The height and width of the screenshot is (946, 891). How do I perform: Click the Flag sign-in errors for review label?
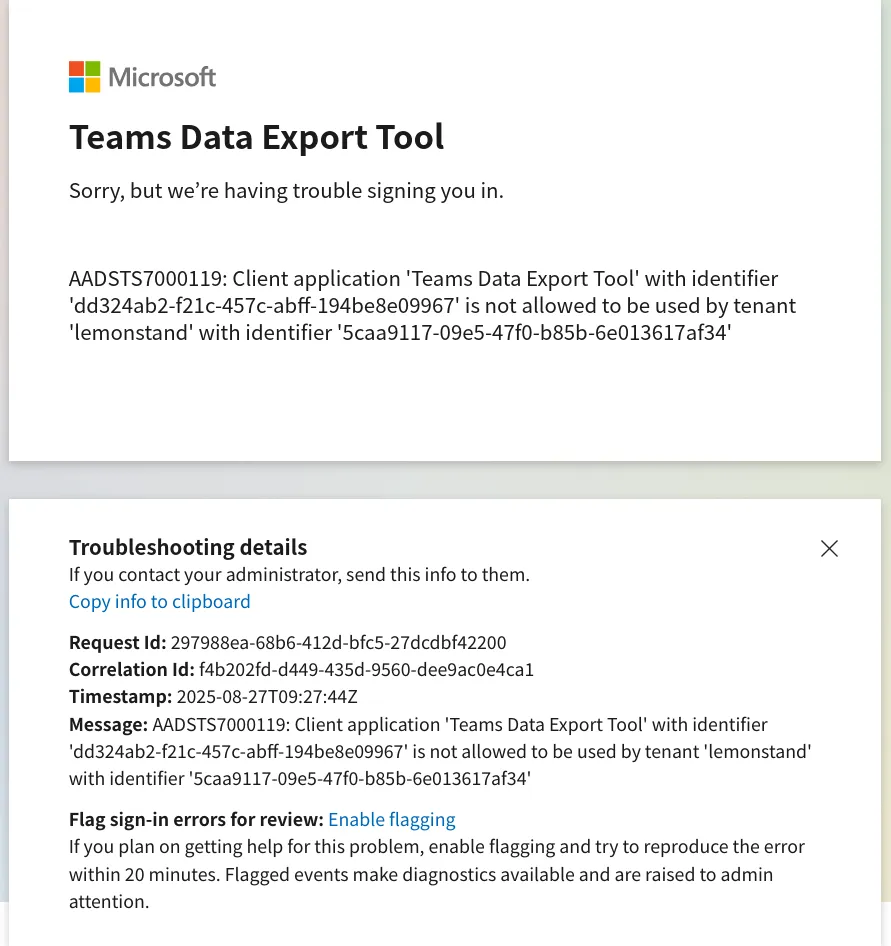pyautogui.click(x=196, y=820)
